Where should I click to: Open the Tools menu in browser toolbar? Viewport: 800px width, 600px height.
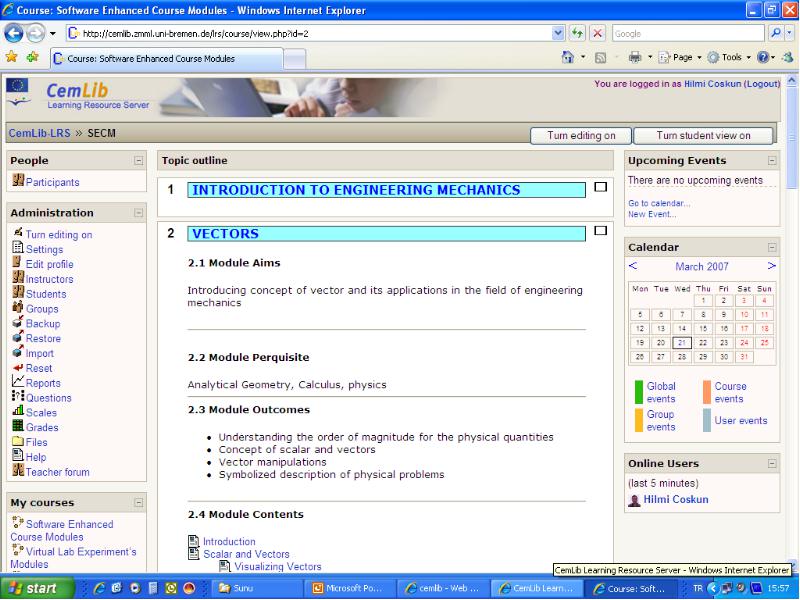[728, 58]
